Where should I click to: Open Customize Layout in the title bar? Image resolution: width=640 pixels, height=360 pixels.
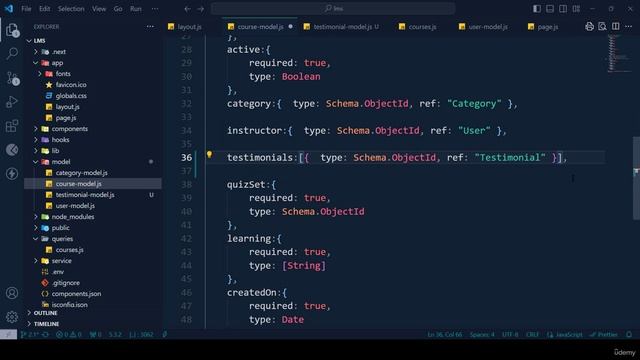[576, 9]
